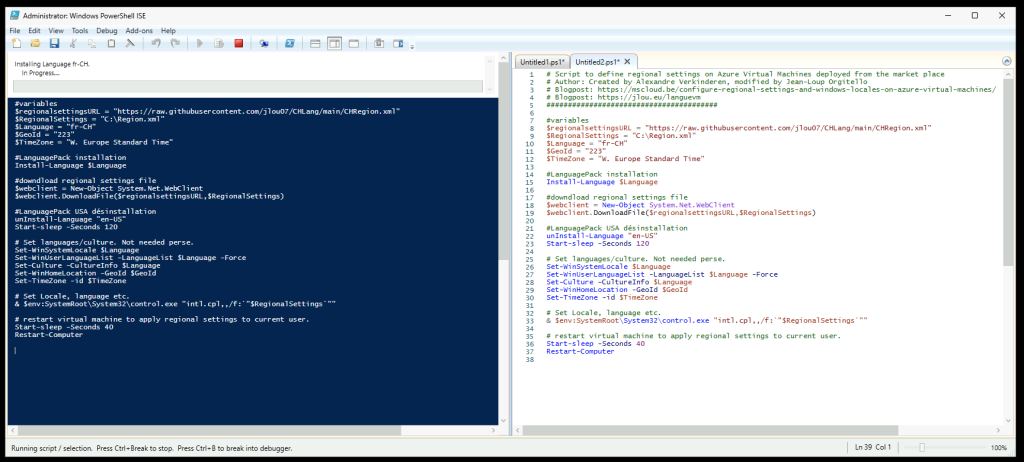Click the language install progress bar

tap(248, 86)
